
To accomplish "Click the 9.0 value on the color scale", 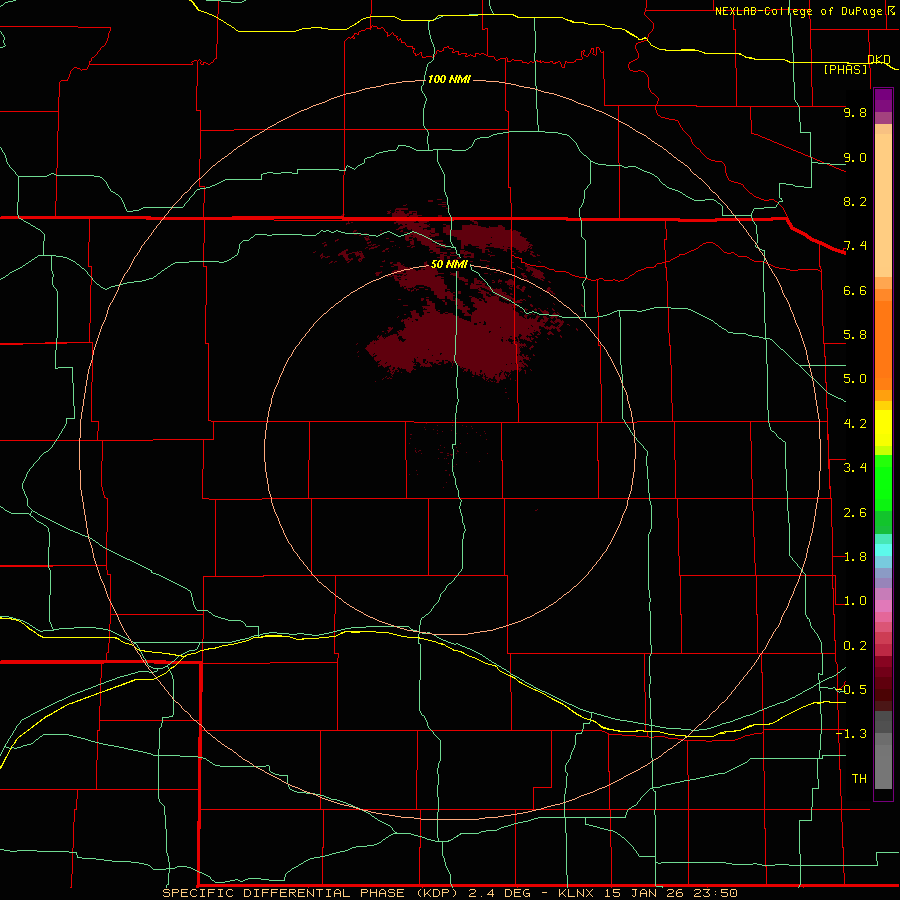I will [x=855, y=158].
